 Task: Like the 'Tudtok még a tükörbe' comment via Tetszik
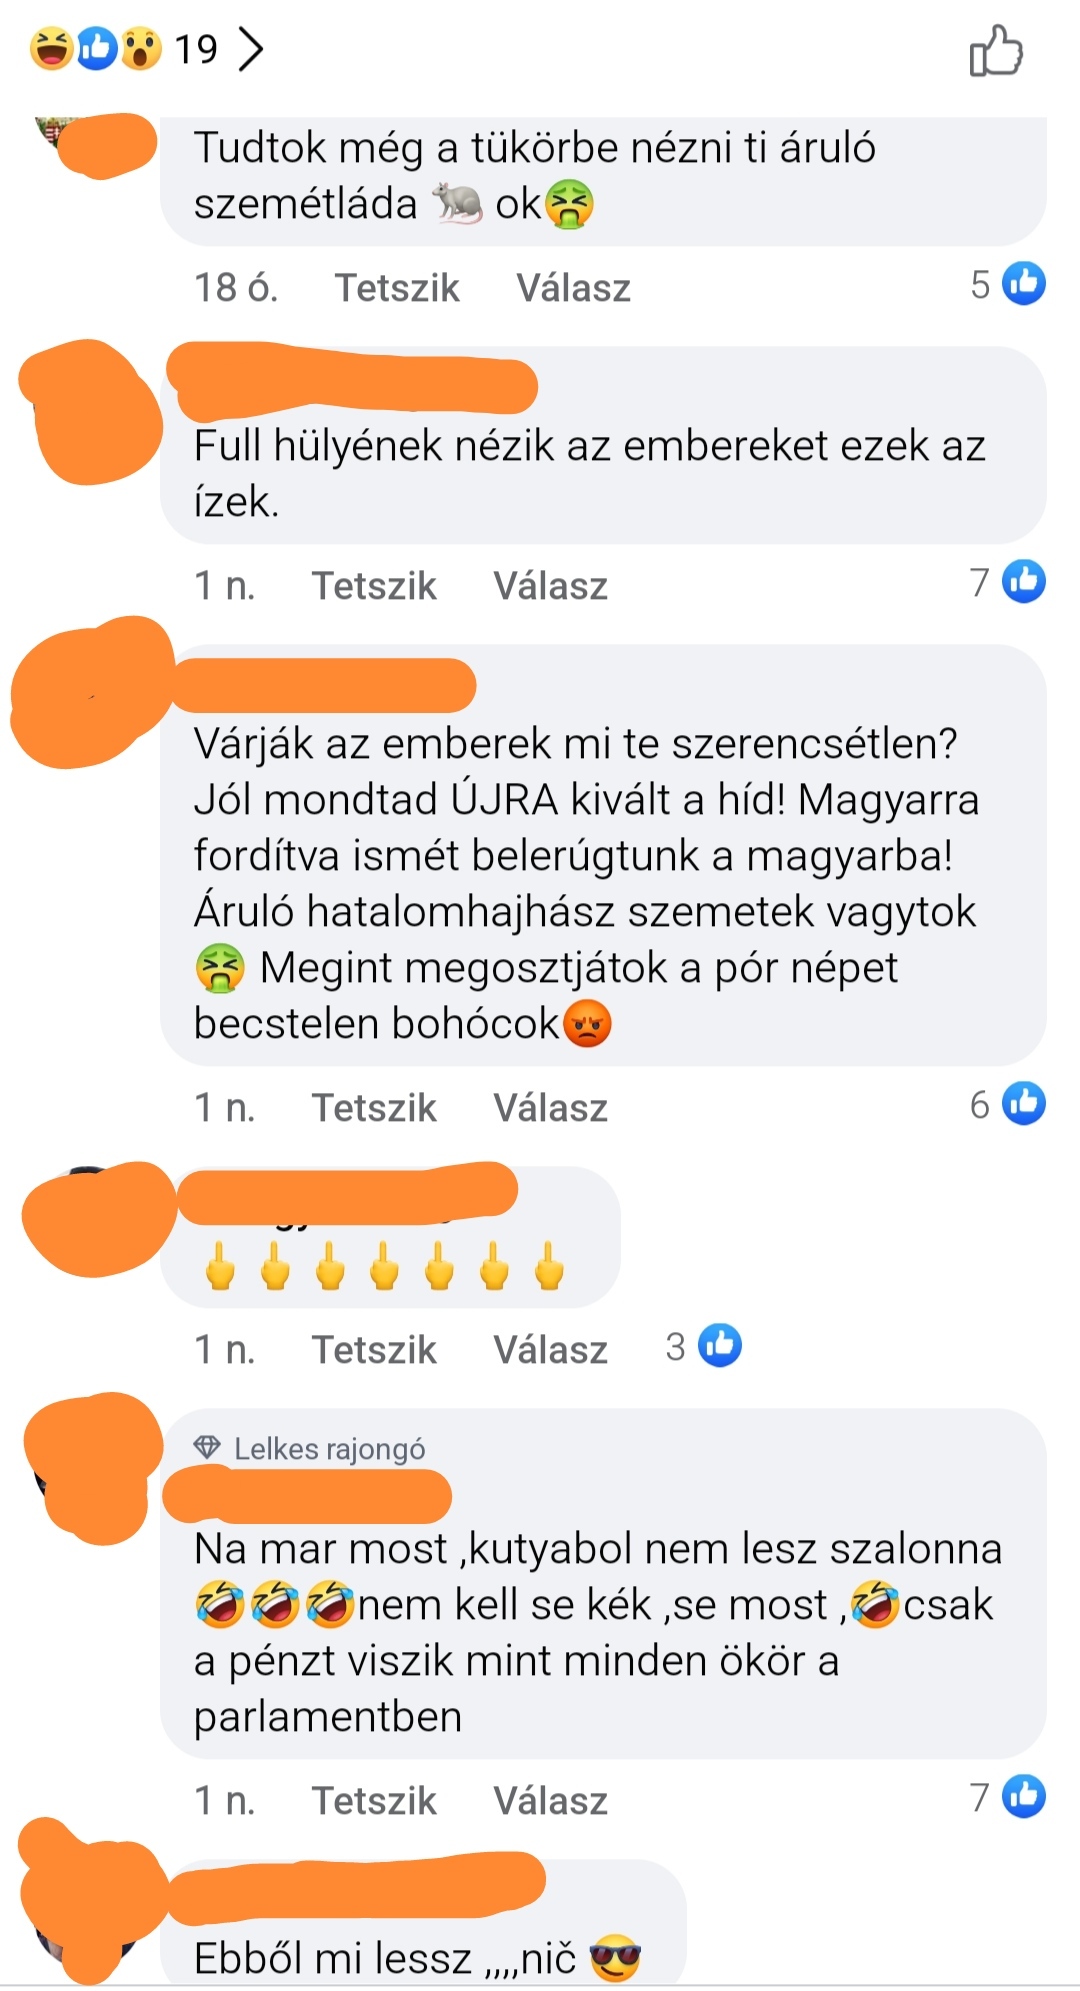pyautogui.click(x=396, y=288)
